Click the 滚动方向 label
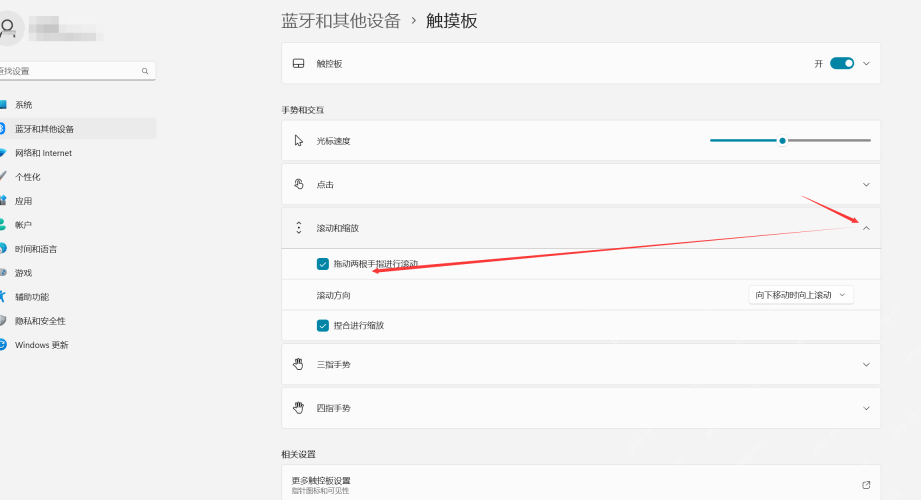Viewport: 921px width, 500px height. pos(333,295)
